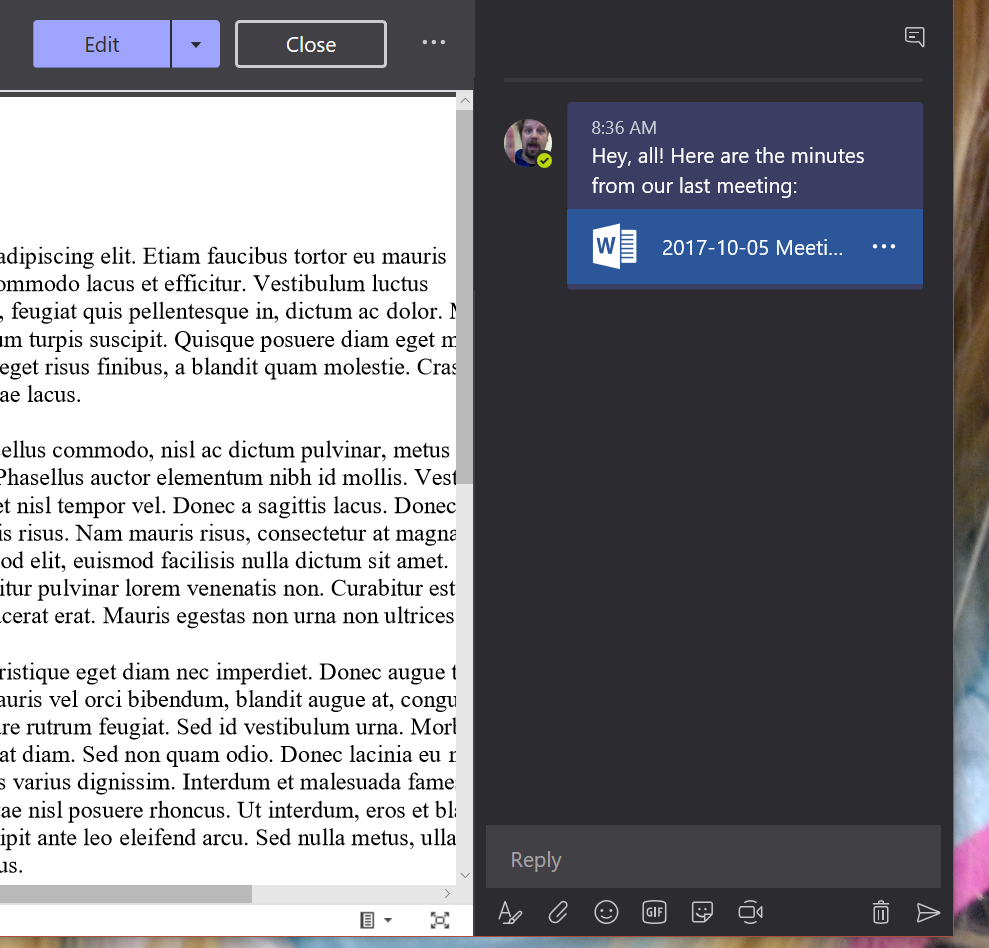Open the sticker picker

[702, 912]
